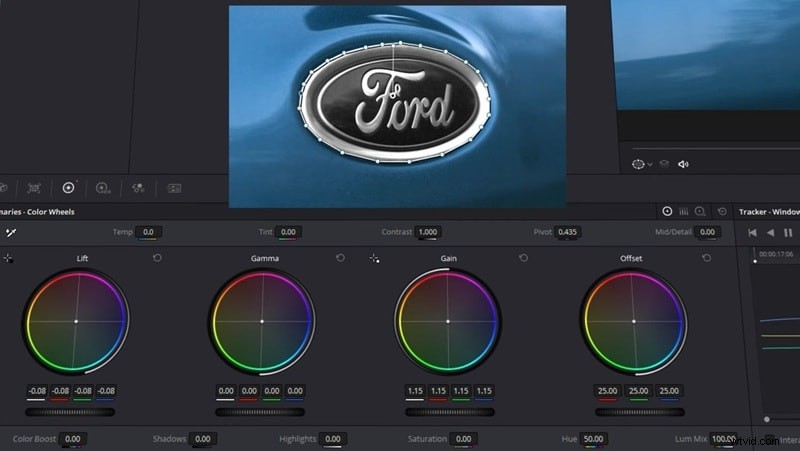Screen dimensions: 800x451
Task: Click the 00:00:17:06 tracker timecode
Action: 776,254
